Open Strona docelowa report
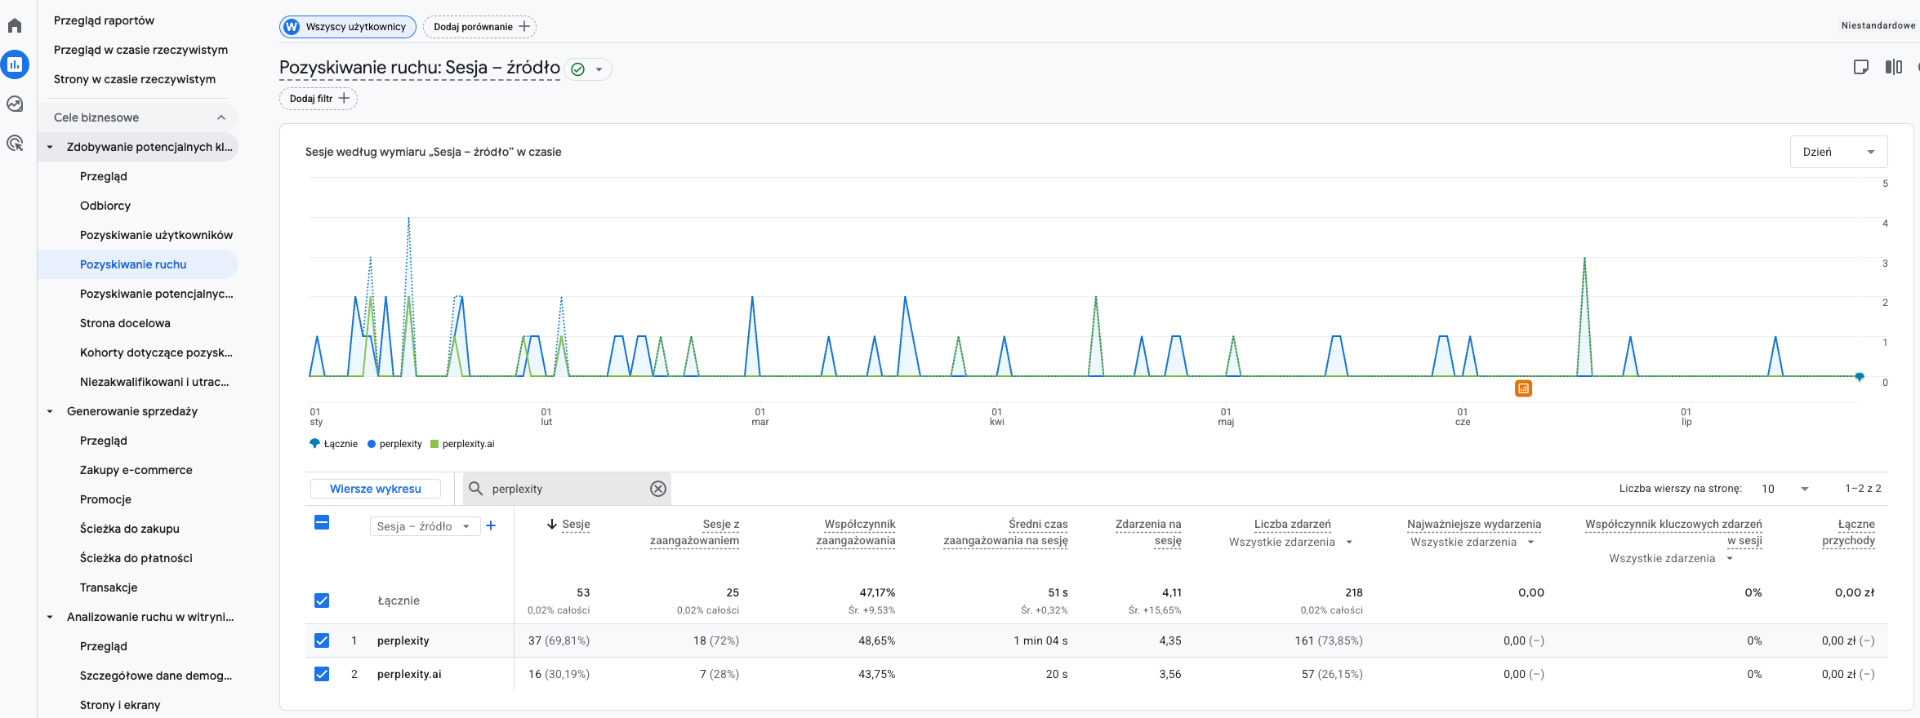 (125, 323)
